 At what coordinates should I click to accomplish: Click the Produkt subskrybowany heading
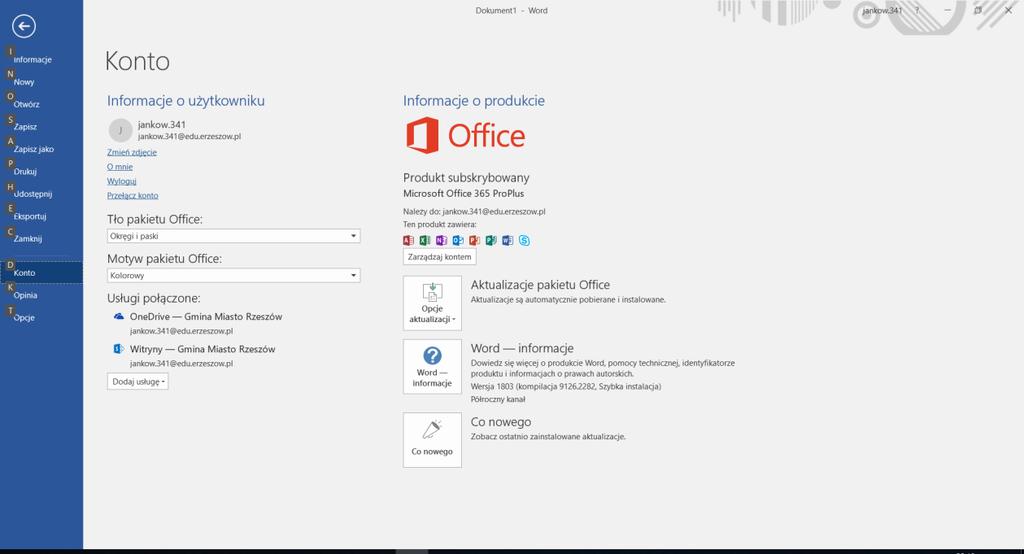[x=466, y=178]
